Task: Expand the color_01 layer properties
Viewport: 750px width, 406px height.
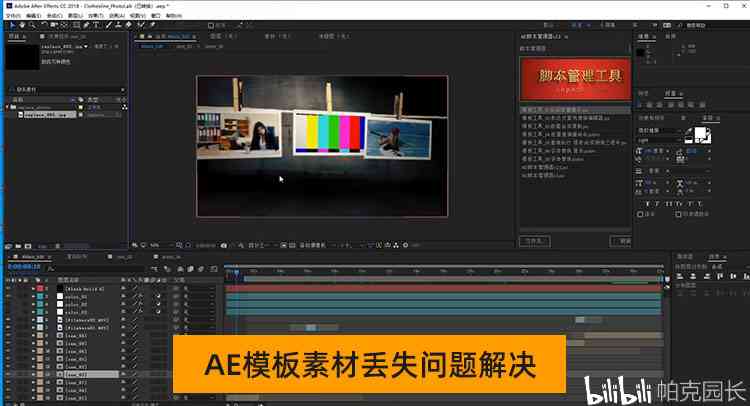Action: [x=33, y=296]
